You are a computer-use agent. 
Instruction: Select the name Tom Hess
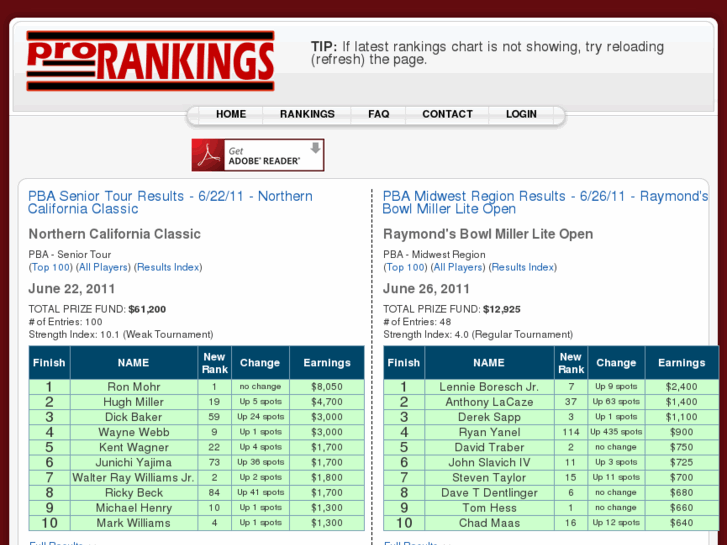click(x=489, y=508)
